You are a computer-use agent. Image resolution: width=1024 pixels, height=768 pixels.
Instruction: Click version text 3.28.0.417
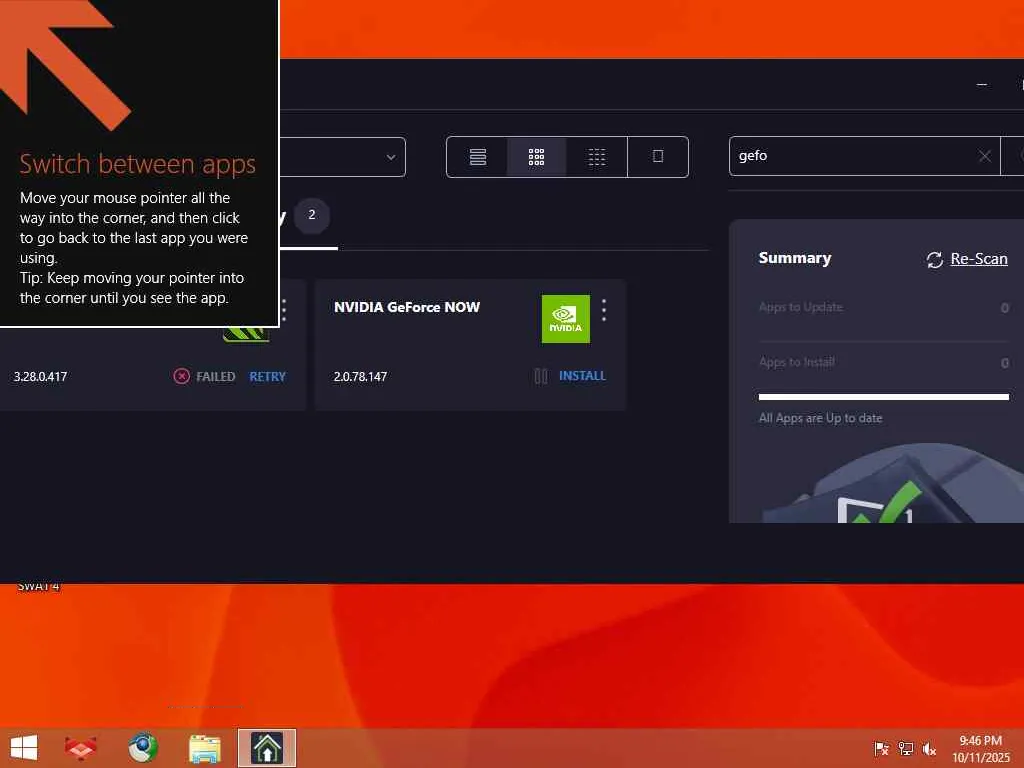40,377
